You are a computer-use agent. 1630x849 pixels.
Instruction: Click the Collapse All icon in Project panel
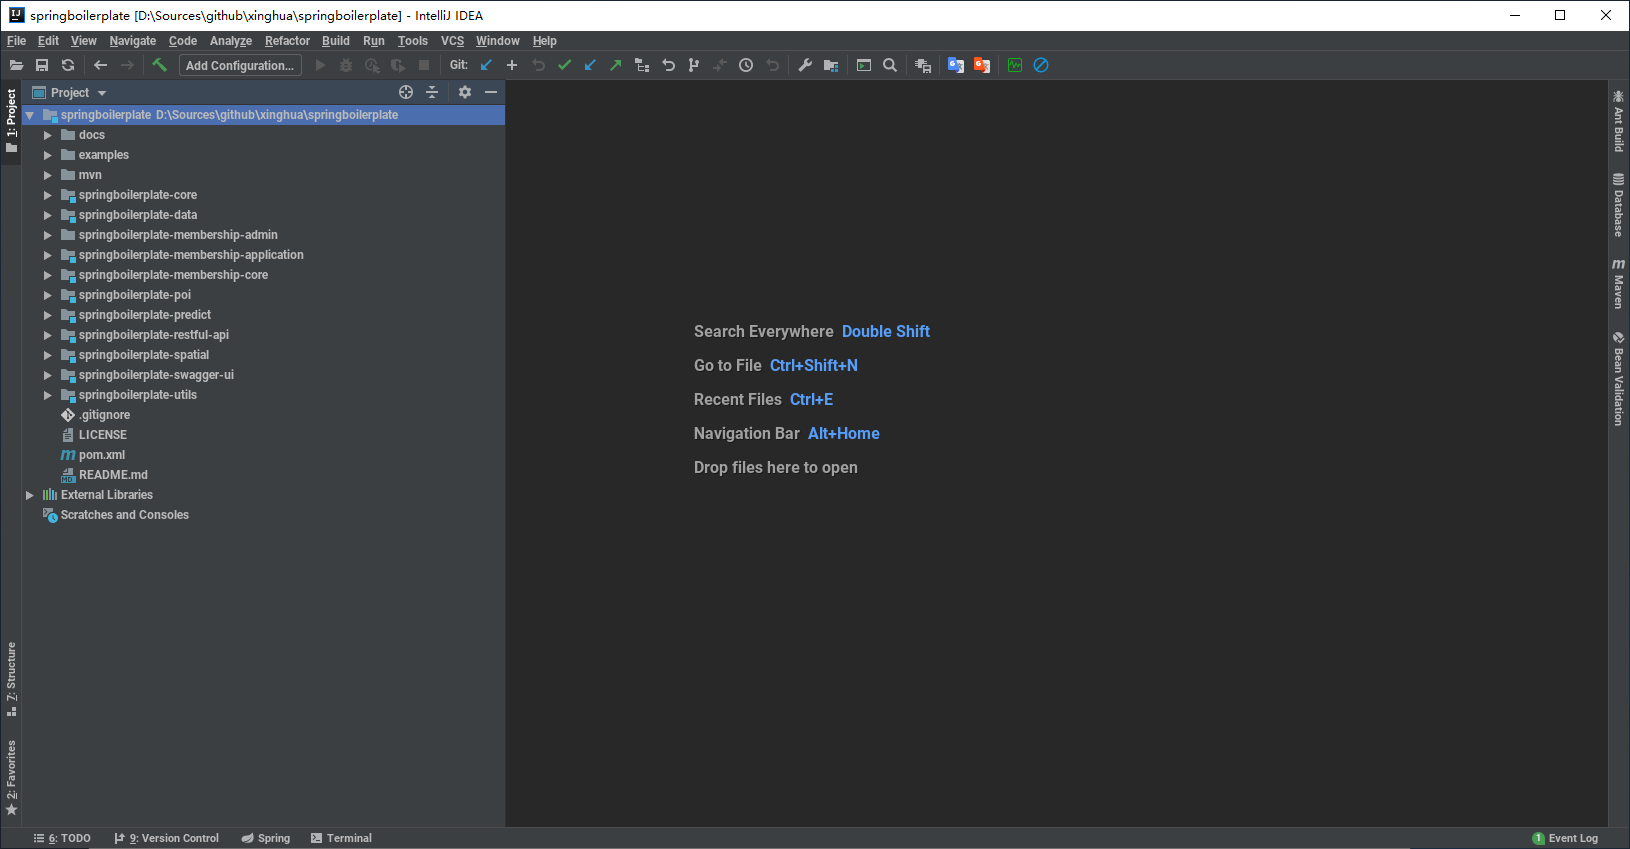click(x=432, y=92)
